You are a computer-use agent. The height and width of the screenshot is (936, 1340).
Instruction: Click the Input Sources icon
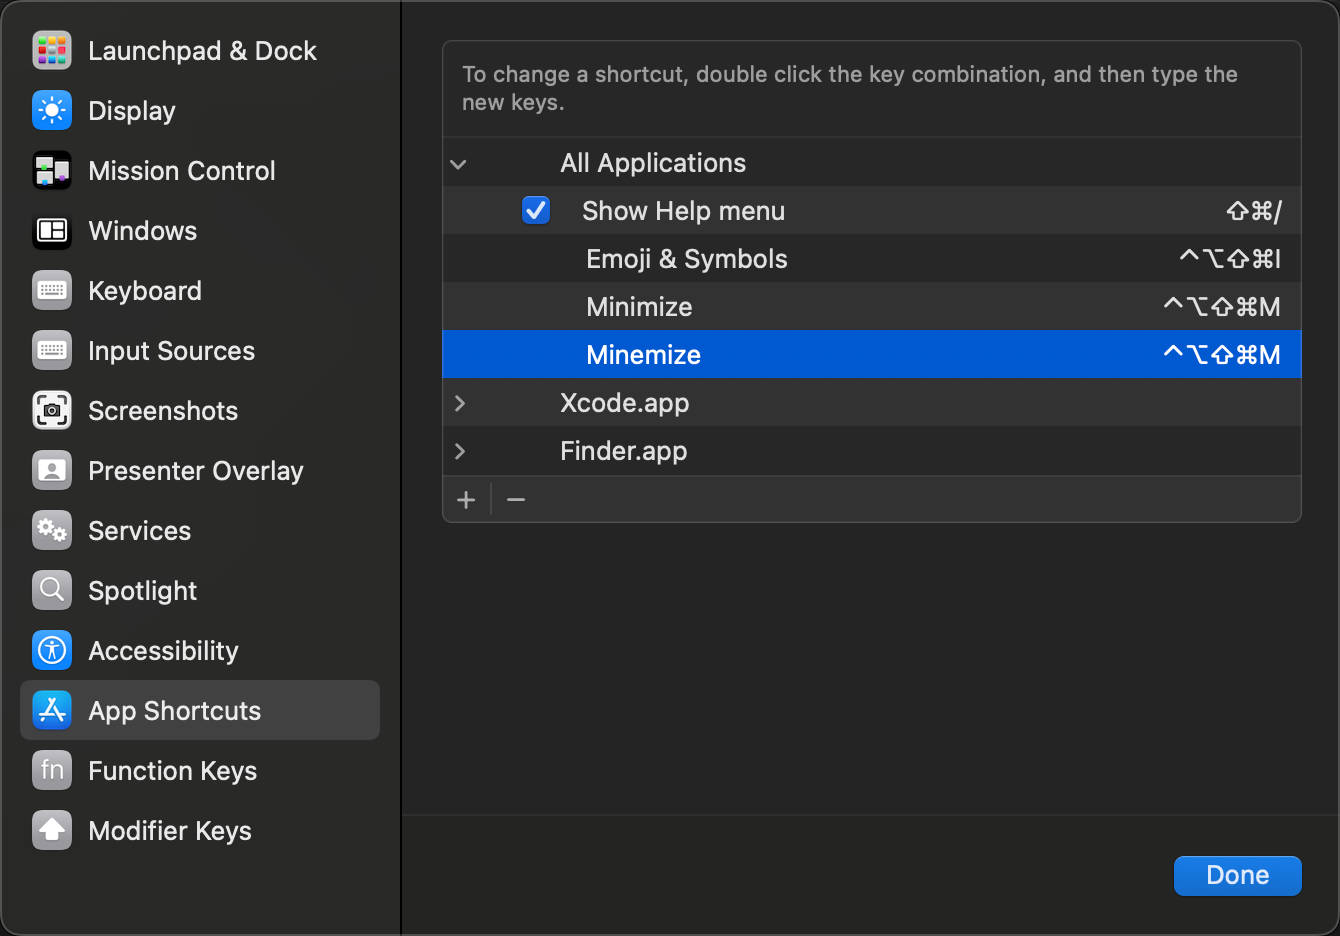(x=52, y=351)
